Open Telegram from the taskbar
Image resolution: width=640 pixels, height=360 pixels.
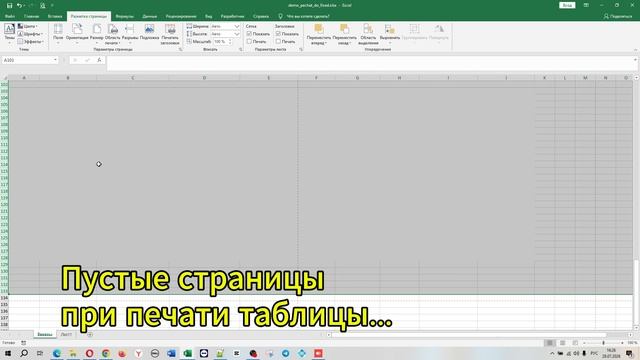point(286,353)
